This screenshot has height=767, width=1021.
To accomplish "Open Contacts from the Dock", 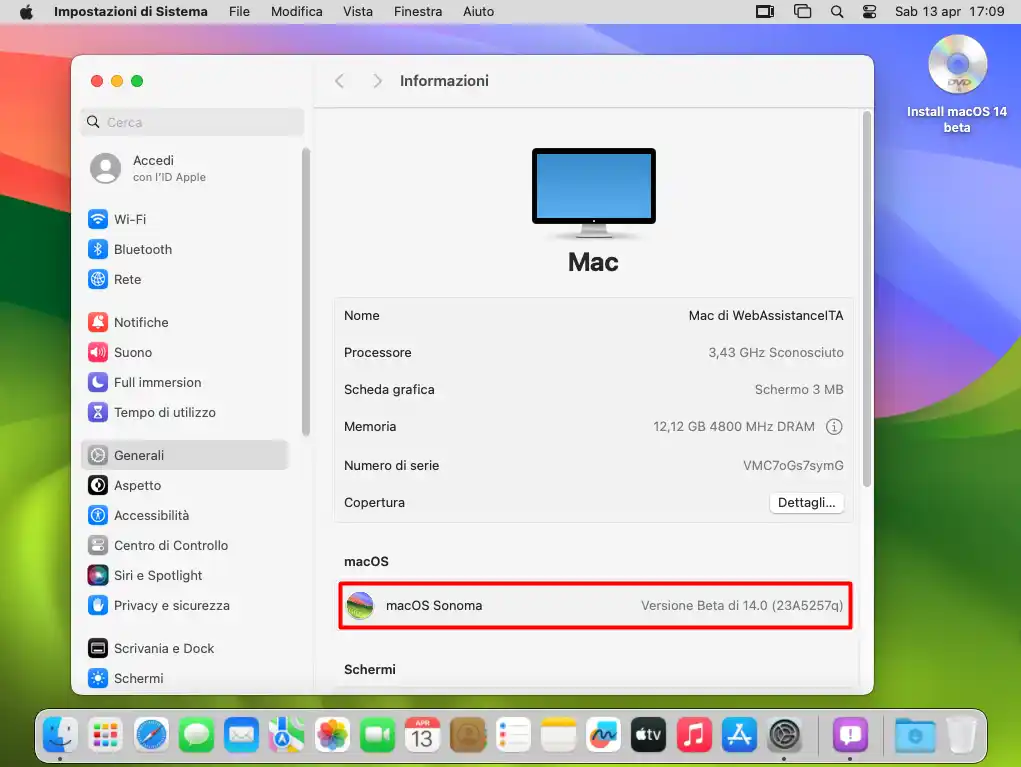I will 468,735.
